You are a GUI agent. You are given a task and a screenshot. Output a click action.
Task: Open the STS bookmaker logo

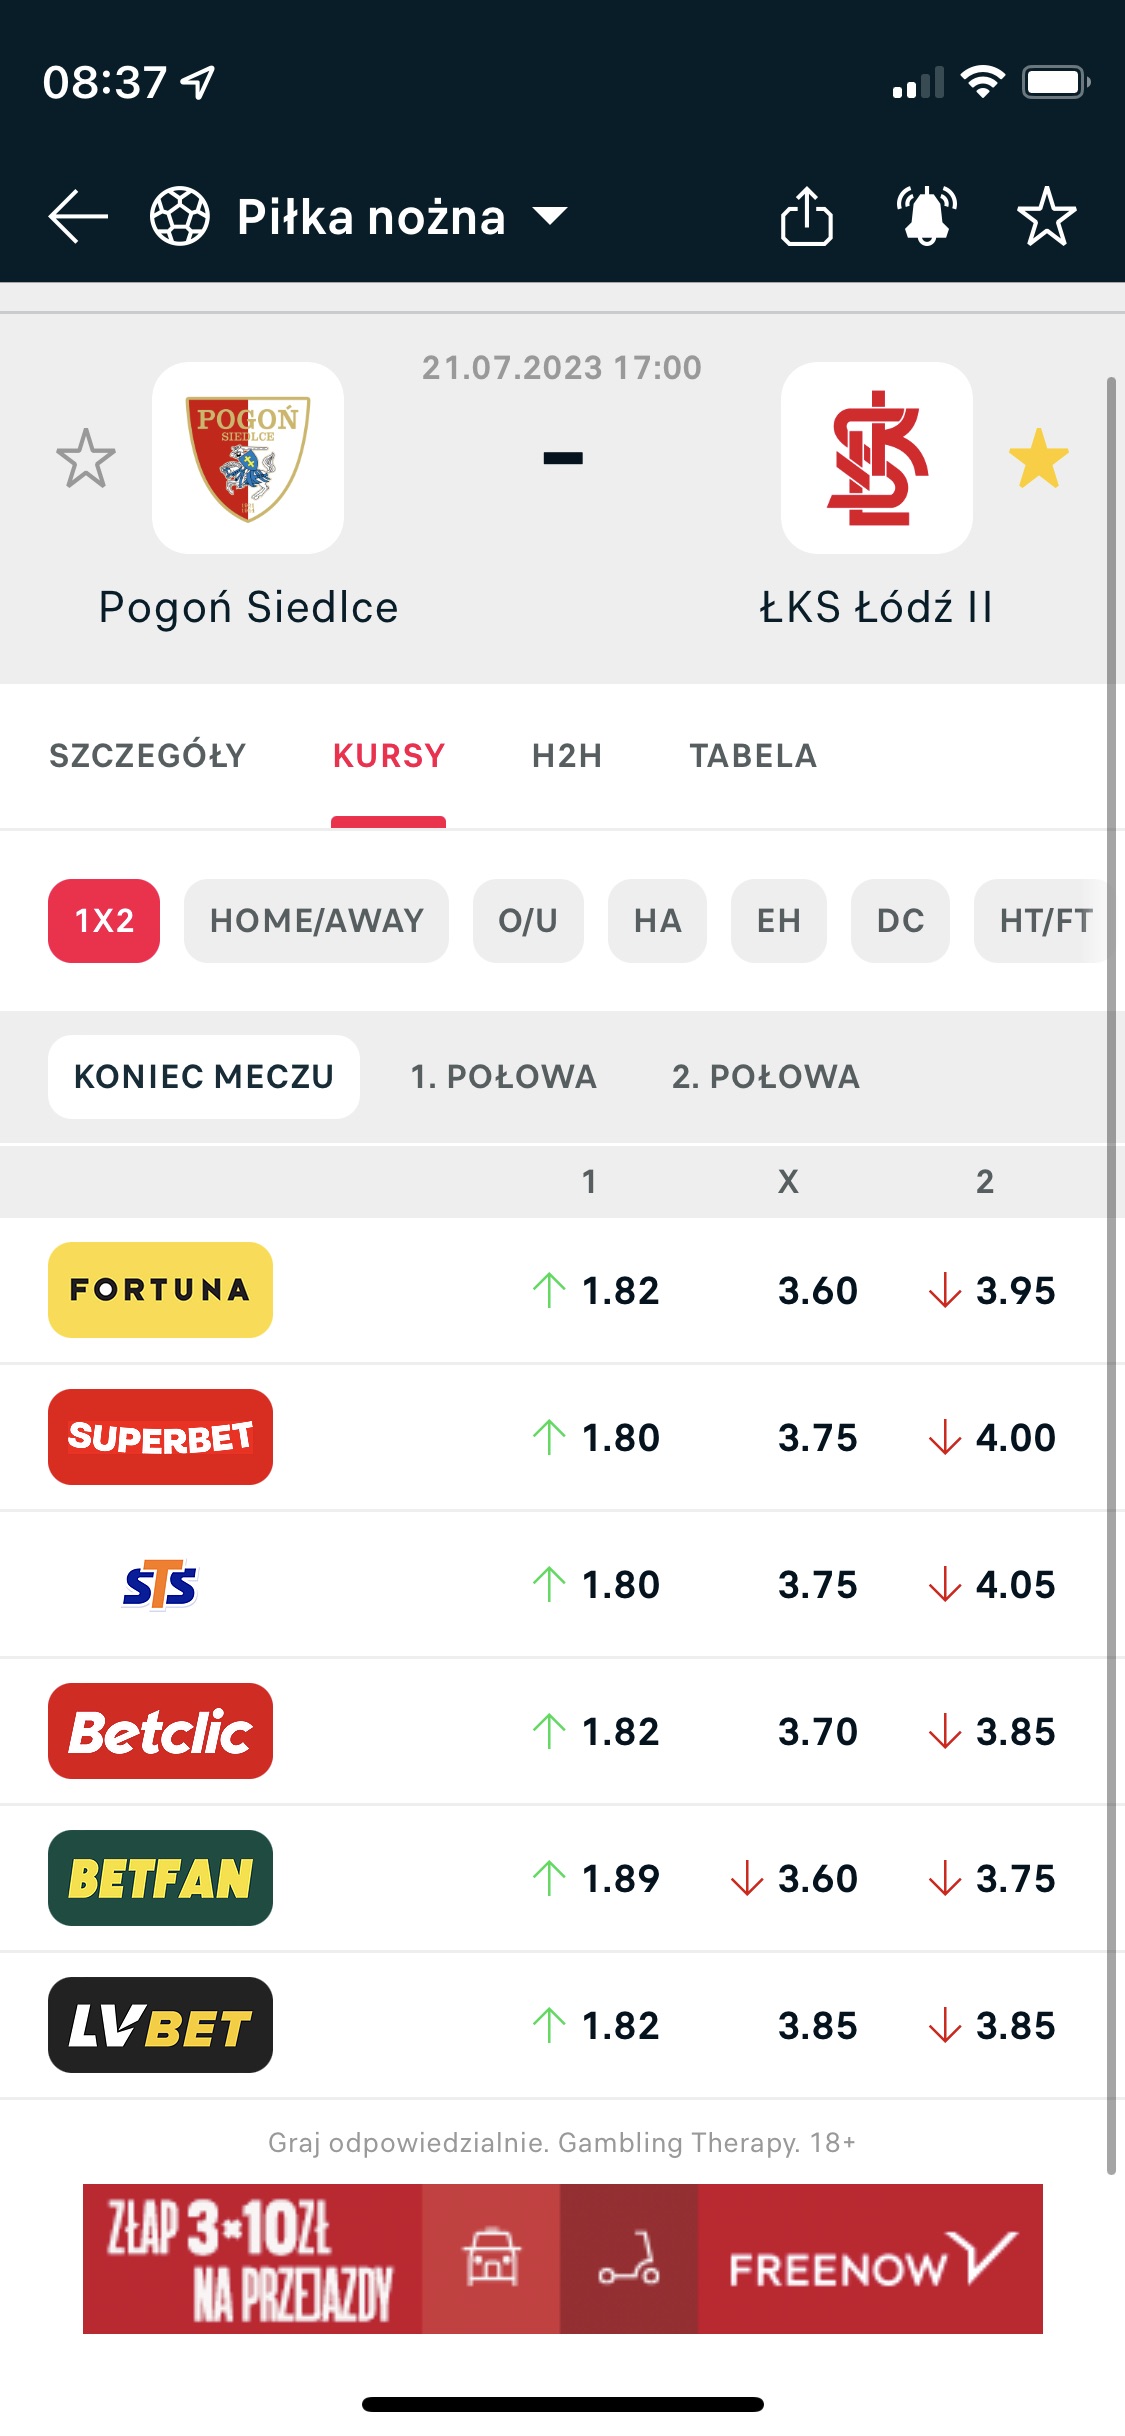[160, 1584]
